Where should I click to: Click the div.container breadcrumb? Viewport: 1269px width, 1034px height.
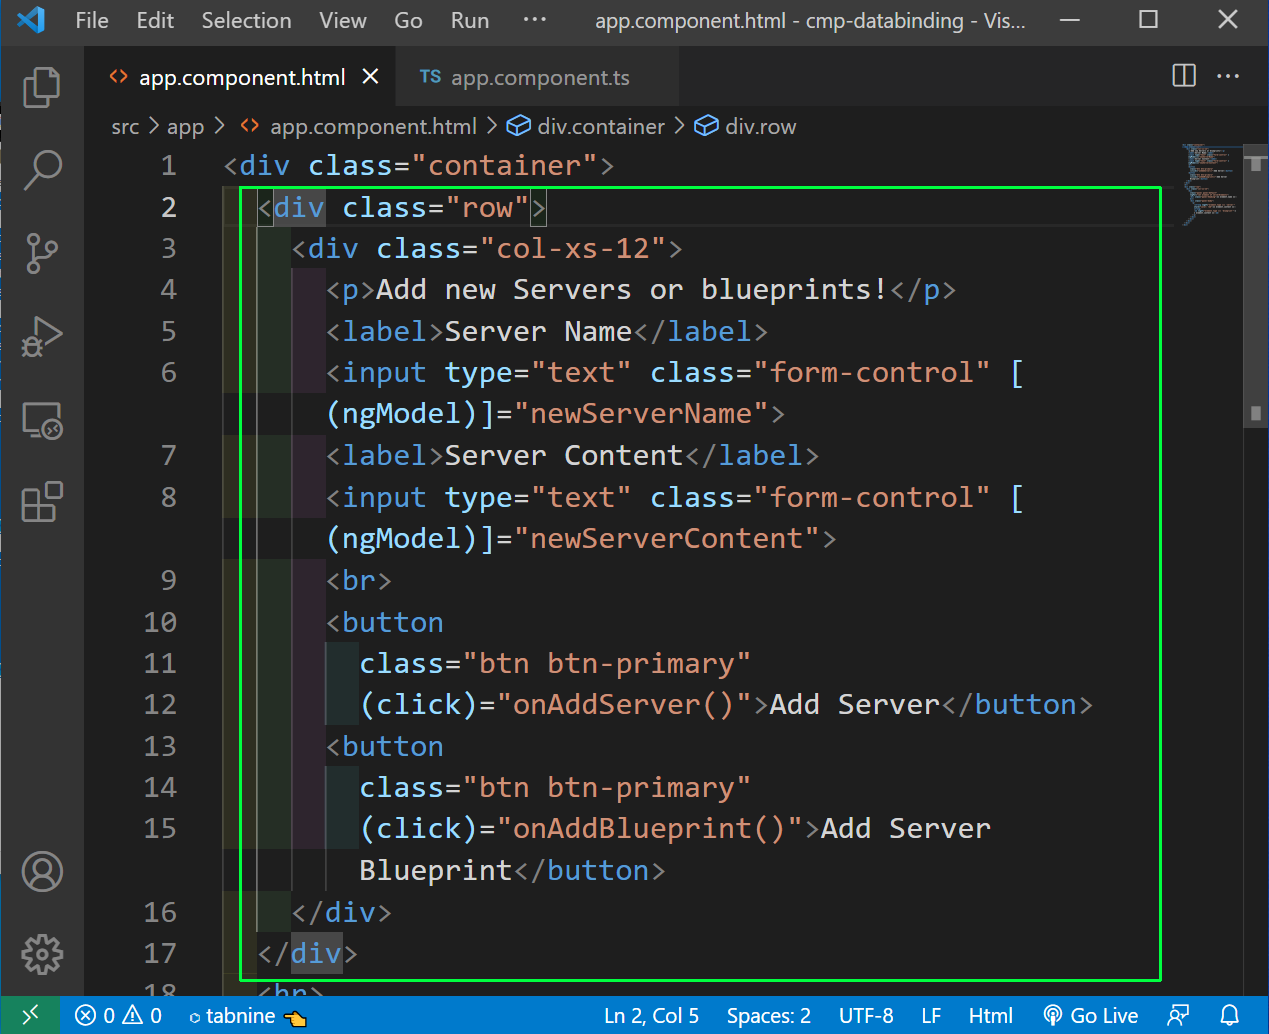point(600,127)
